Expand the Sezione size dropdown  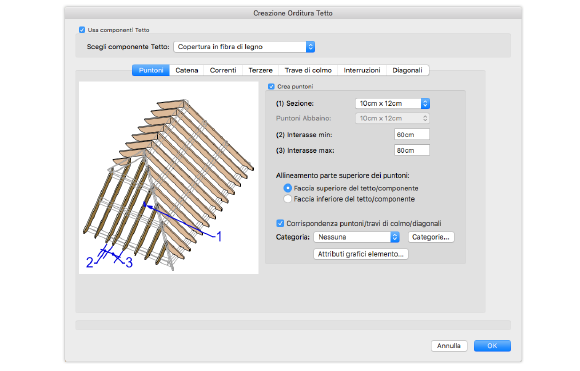pyautogui.click(x=392, y=104)
